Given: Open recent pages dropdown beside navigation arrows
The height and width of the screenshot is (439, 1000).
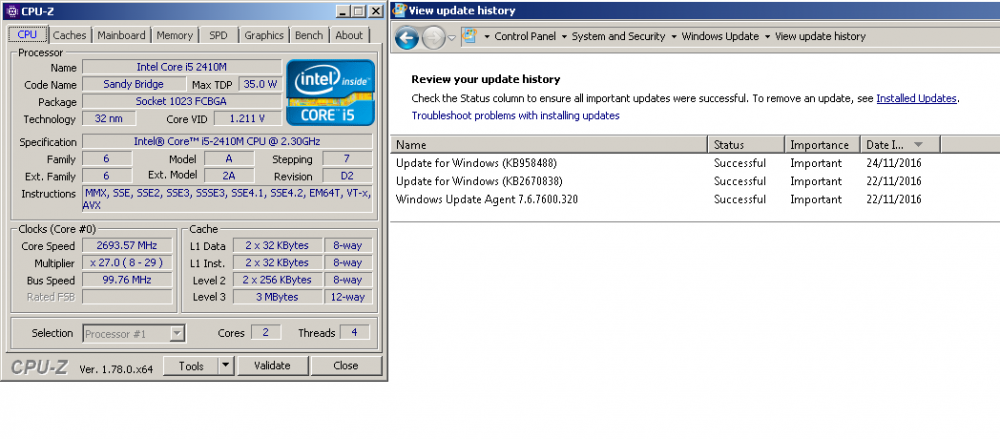Looking at the screenshot, I should coord(452,38).
